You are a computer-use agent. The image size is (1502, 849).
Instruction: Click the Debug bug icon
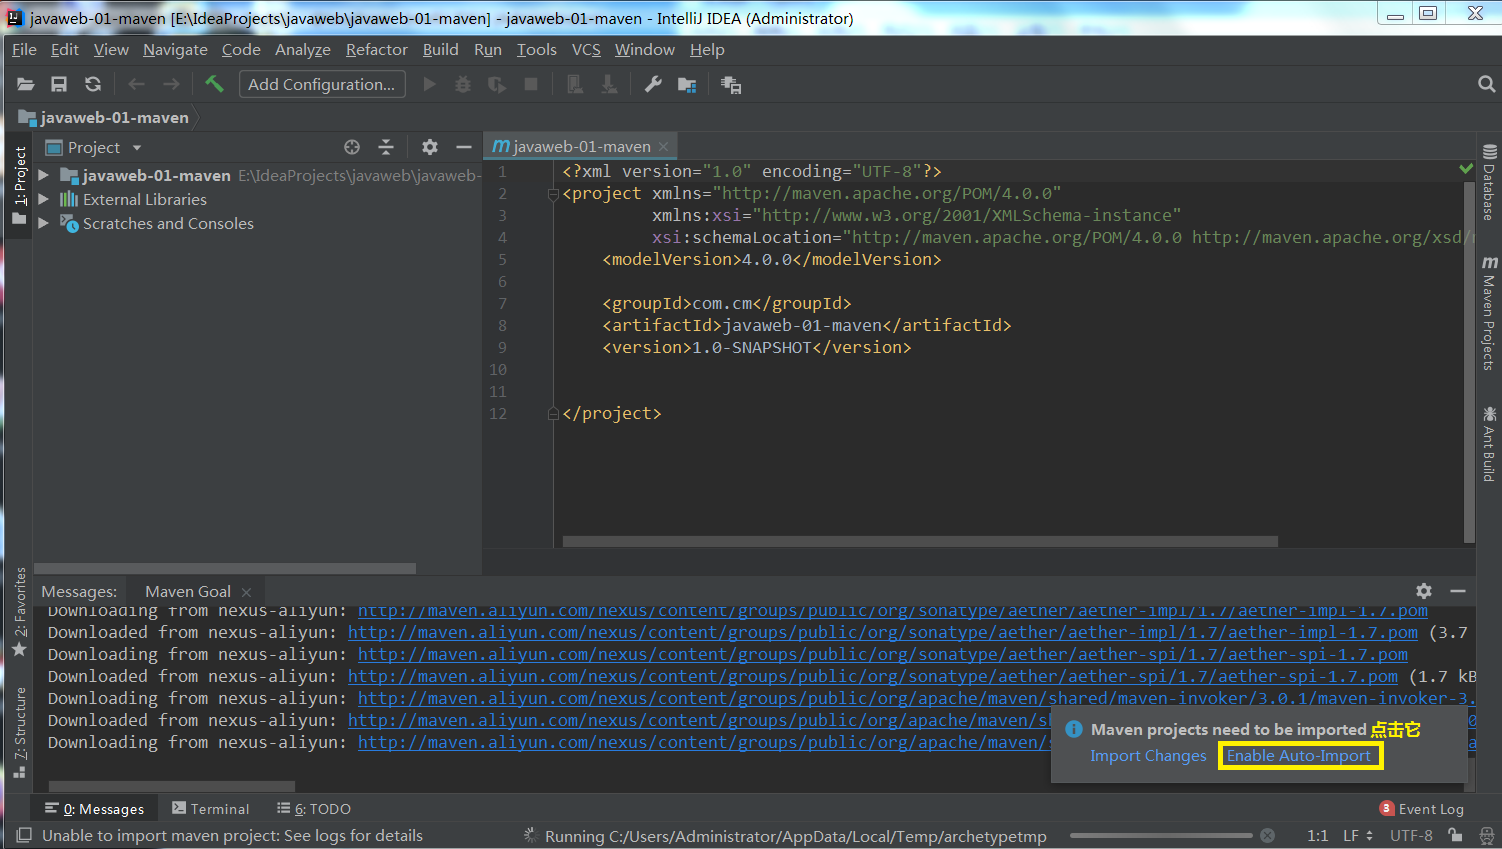[463, 85]
